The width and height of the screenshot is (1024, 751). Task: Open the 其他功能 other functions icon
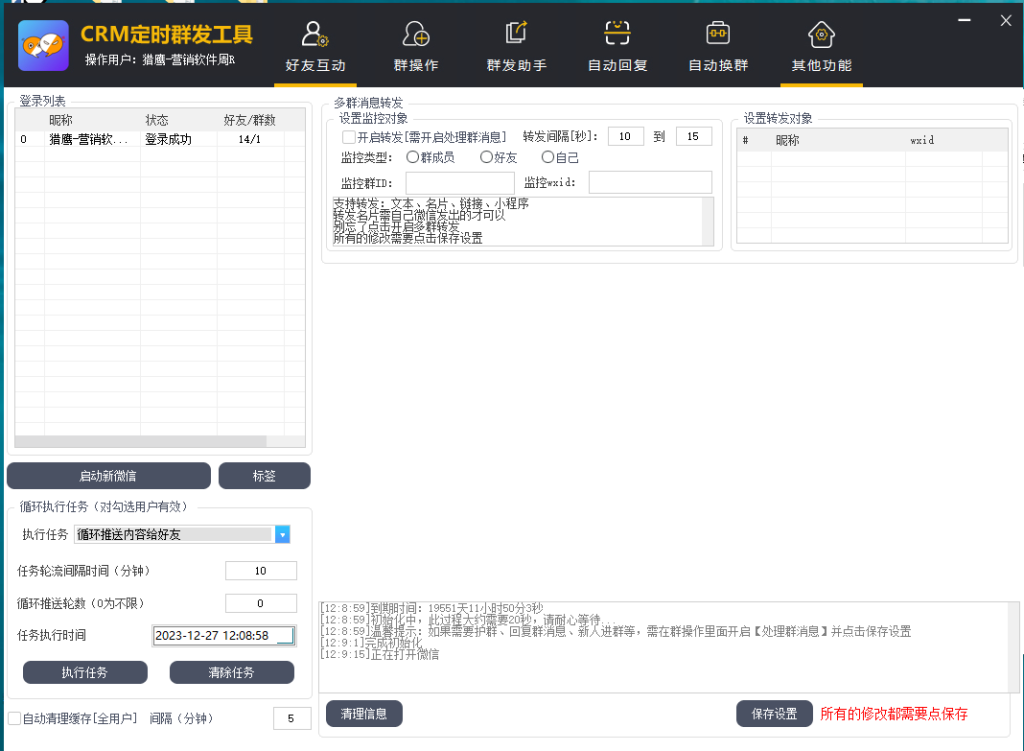click(821, 35)
